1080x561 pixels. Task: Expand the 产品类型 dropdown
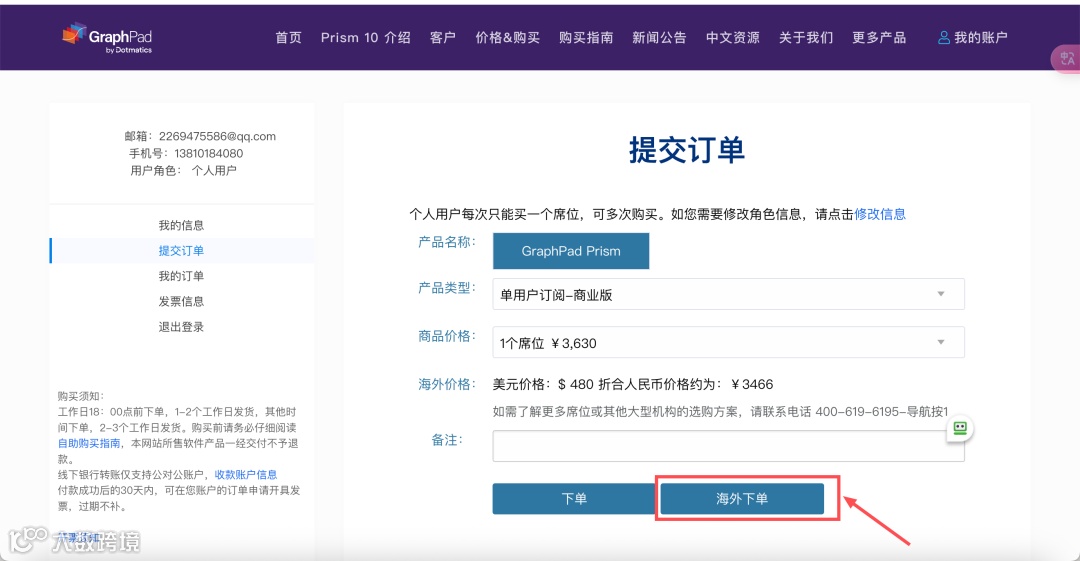pyautogui.click(x=728, y=294)
